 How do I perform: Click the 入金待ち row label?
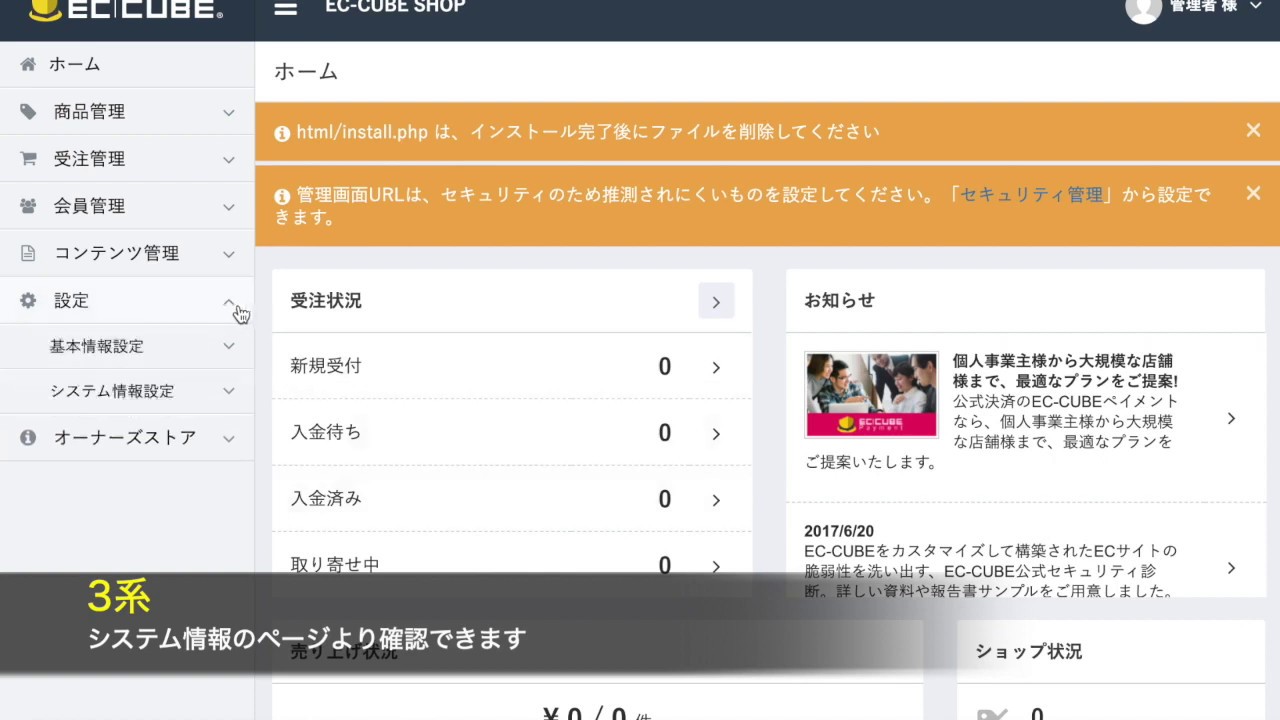pos(326,432)
